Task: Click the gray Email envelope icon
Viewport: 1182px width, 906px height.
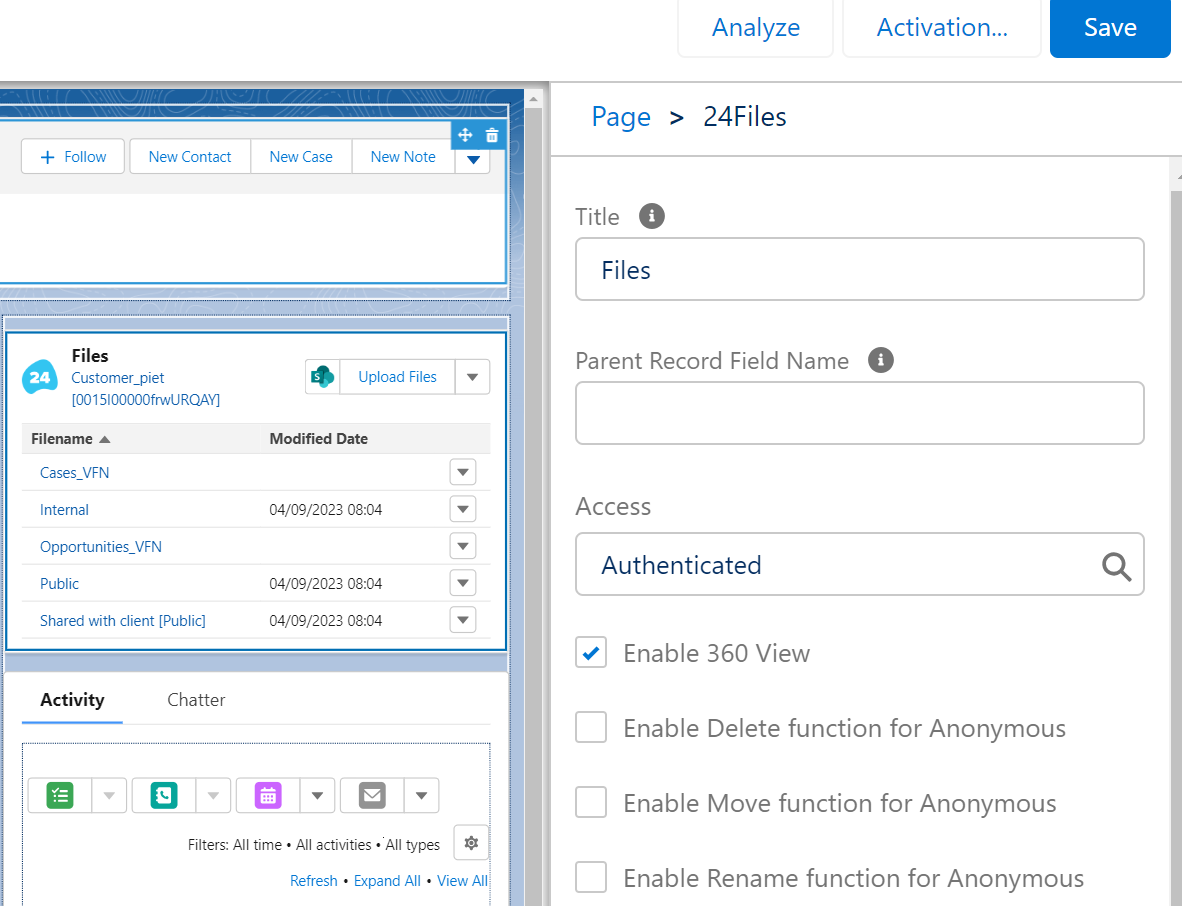Action: coord(372,796)
